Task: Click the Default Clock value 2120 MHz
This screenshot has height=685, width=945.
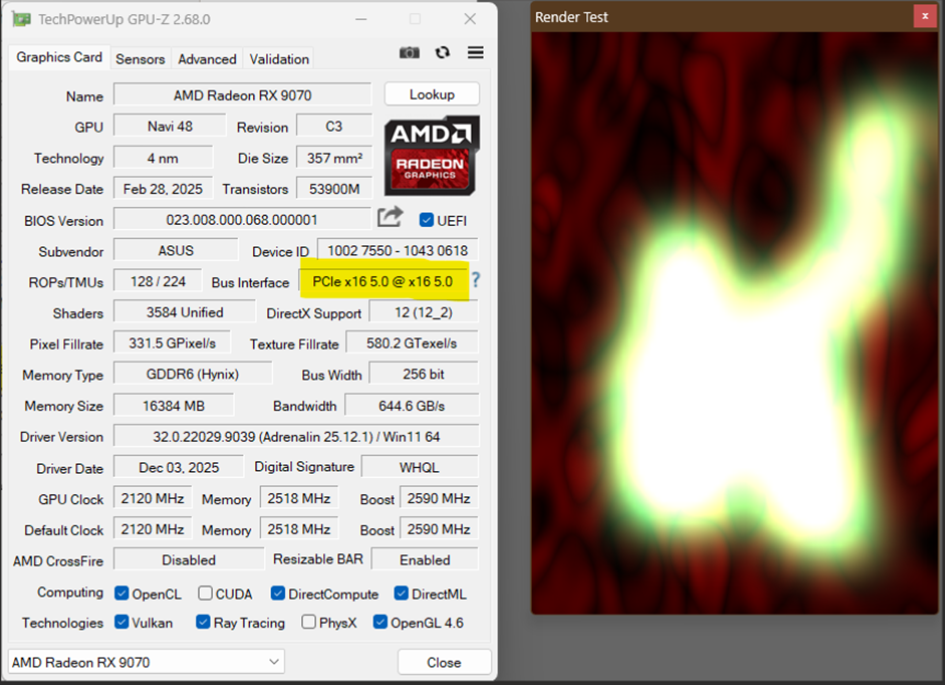Action: click(152, 528)
